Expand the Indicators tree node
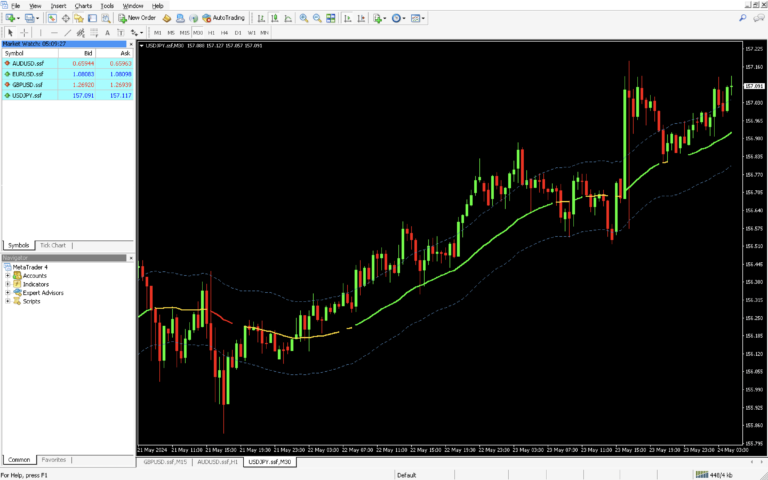768x480 pixels. (7, 284)
